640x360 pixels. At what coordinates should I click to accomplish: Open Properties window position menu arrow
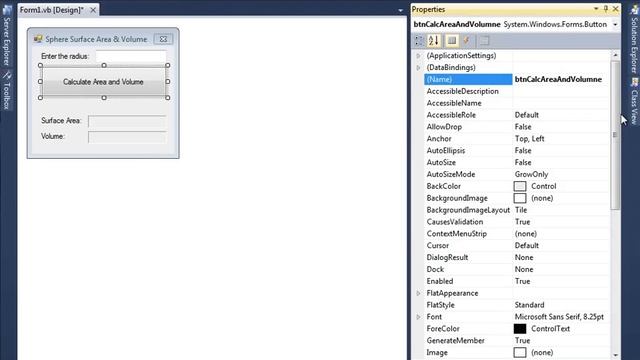[x=596, y=9]
